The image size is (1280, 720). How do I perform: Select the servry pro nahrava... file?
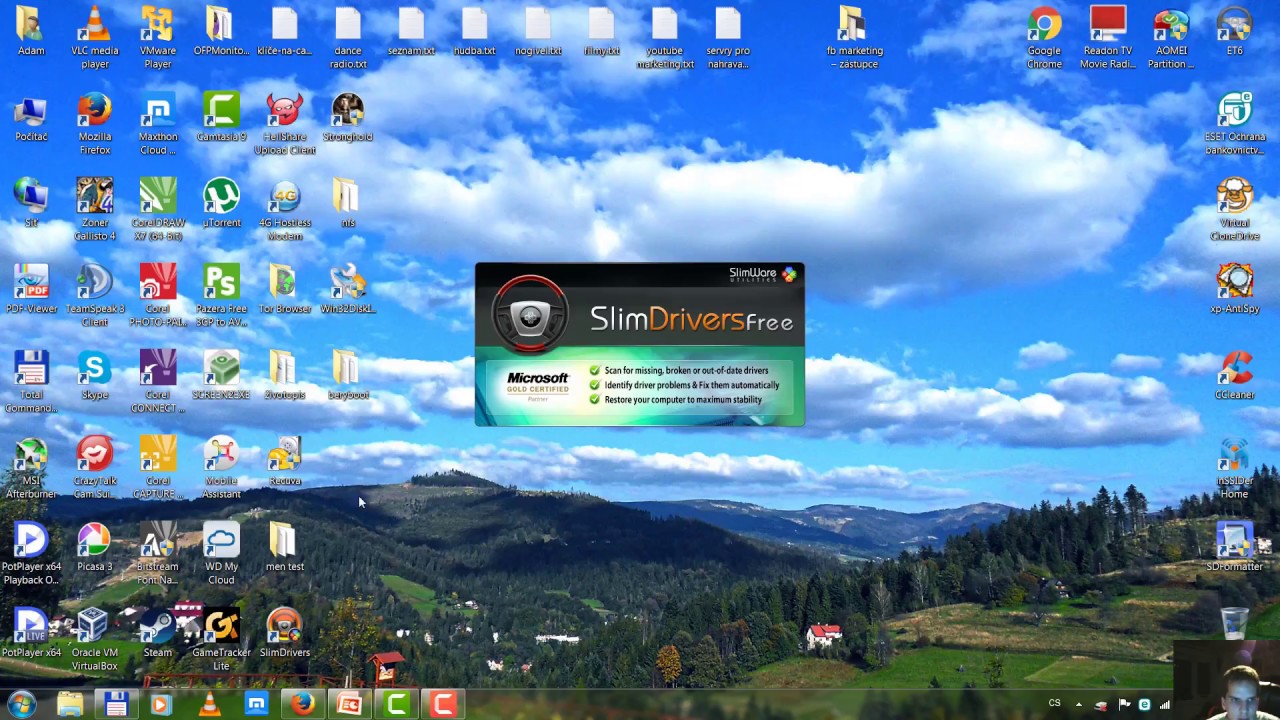coord(728,38)
